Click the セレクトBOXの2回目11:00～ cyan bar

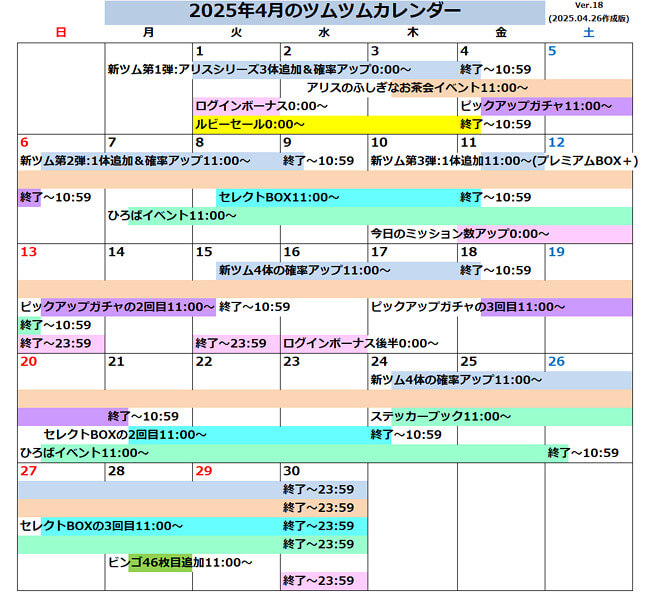[125, 434]
